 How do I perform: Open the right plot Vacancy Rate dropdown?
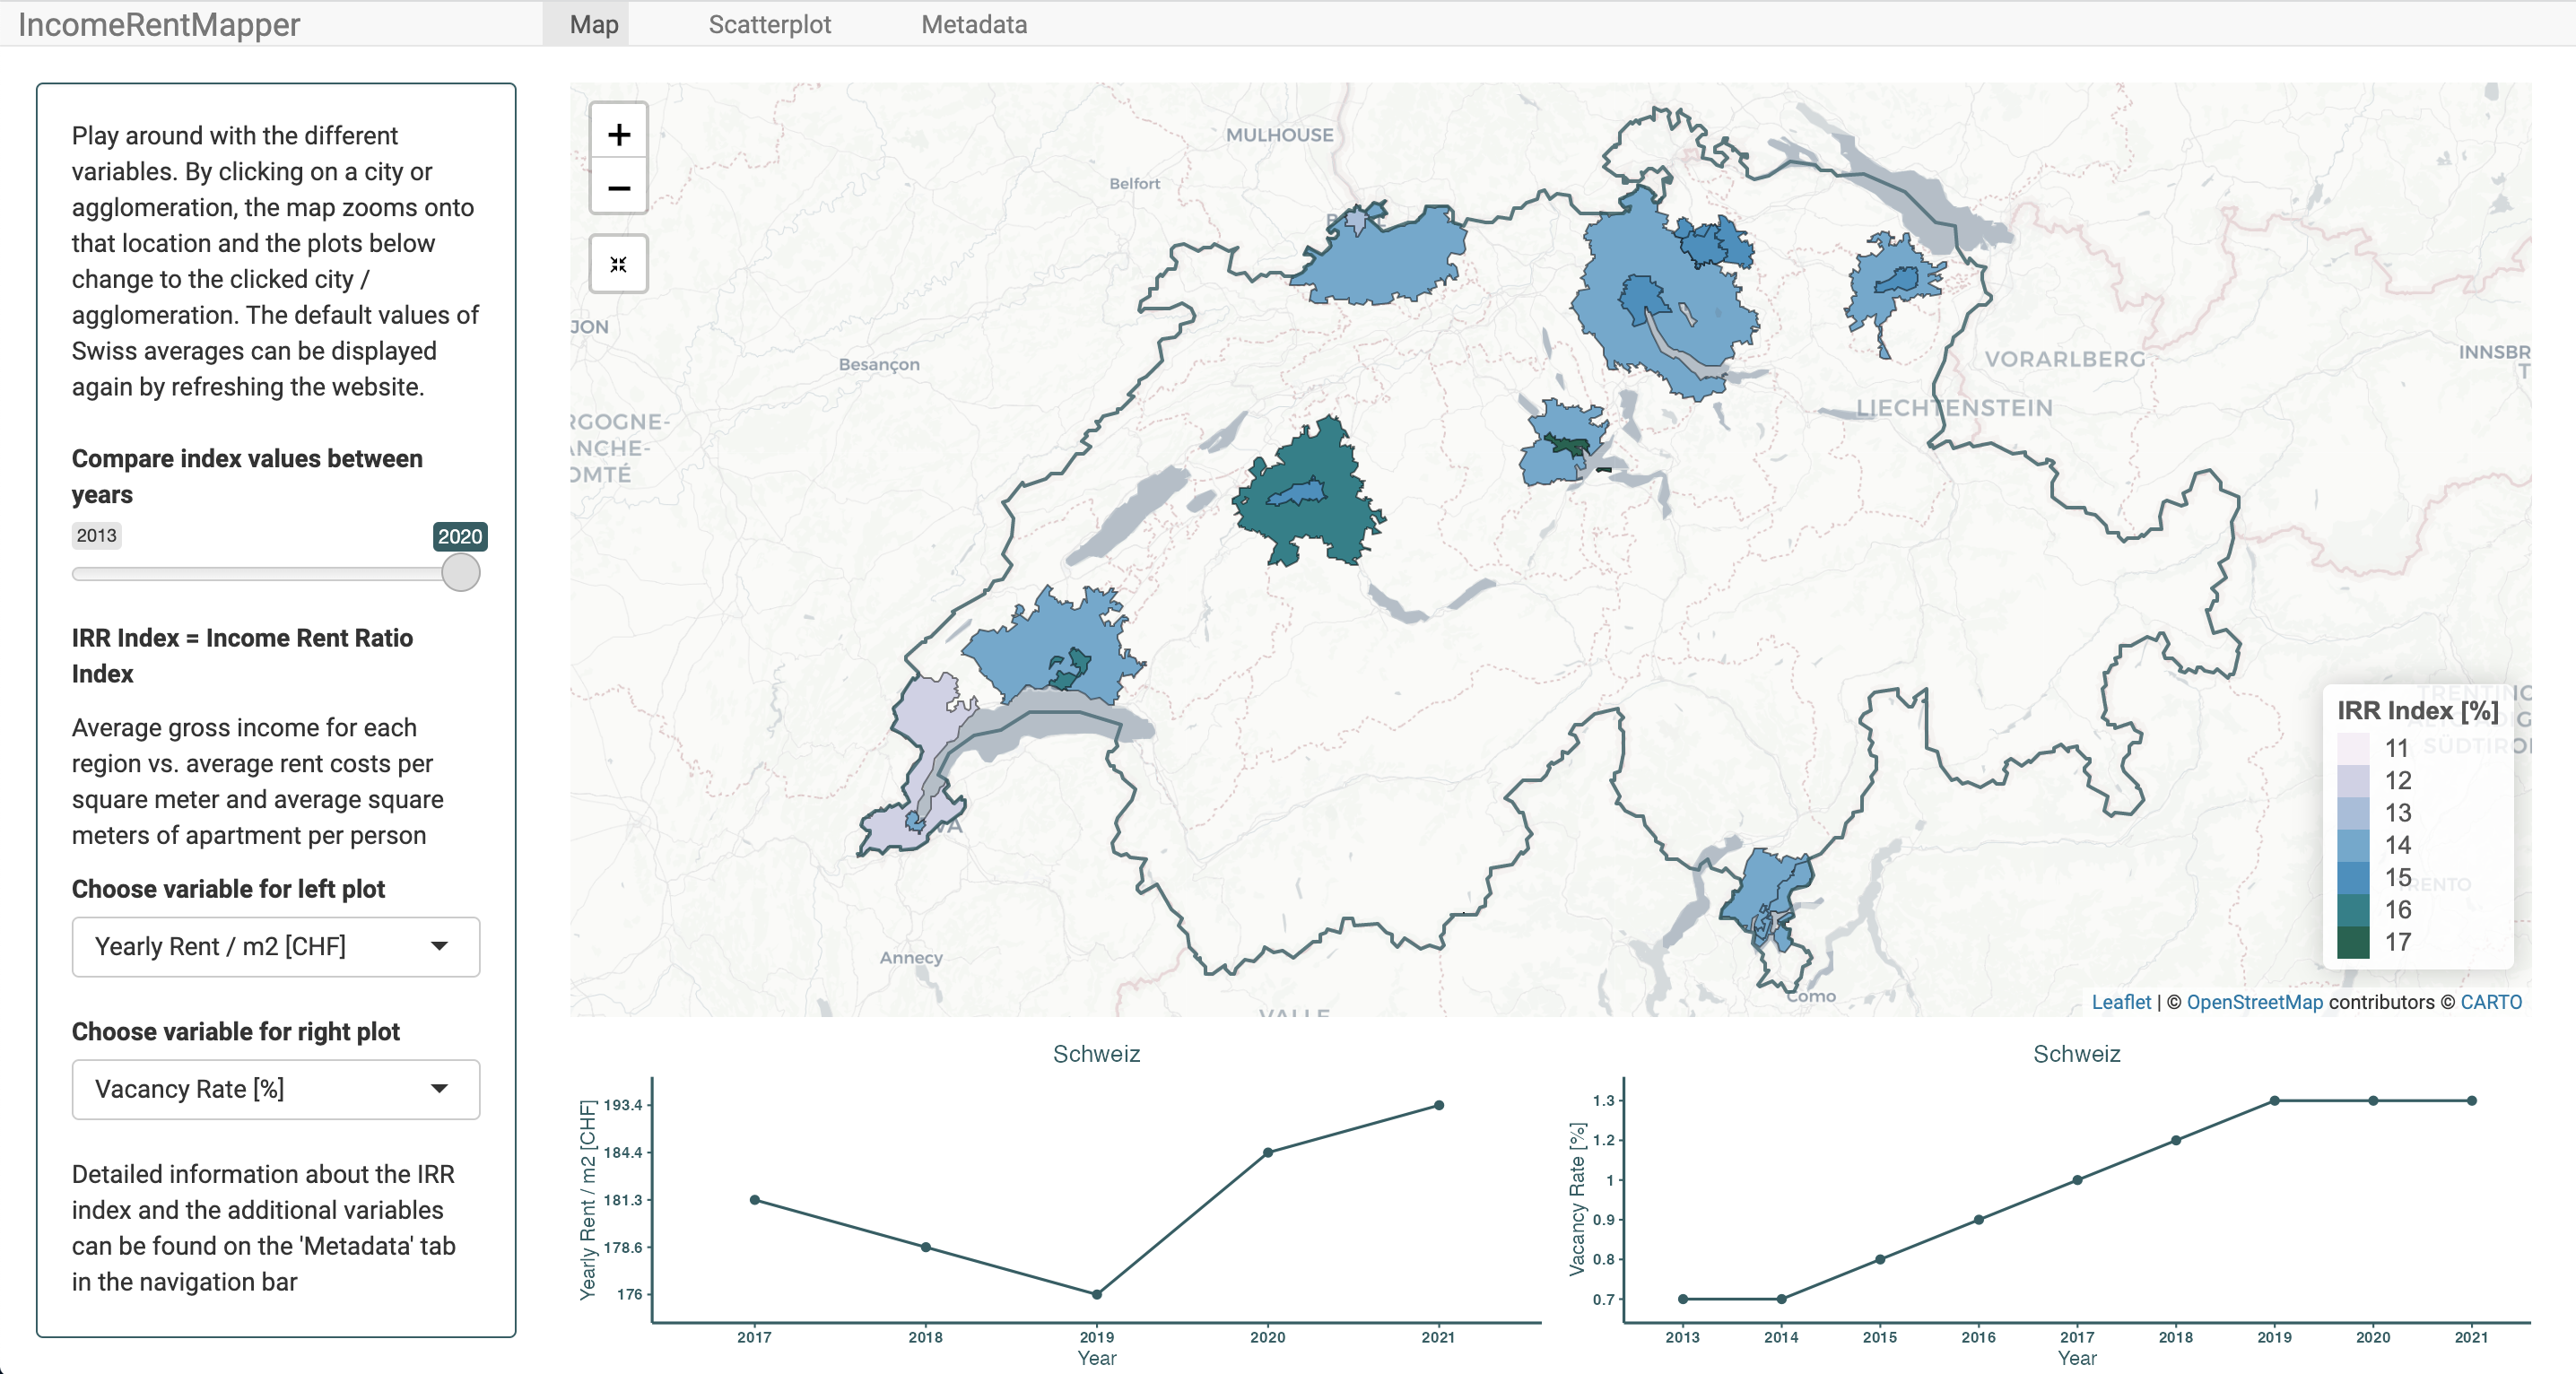275,1089
